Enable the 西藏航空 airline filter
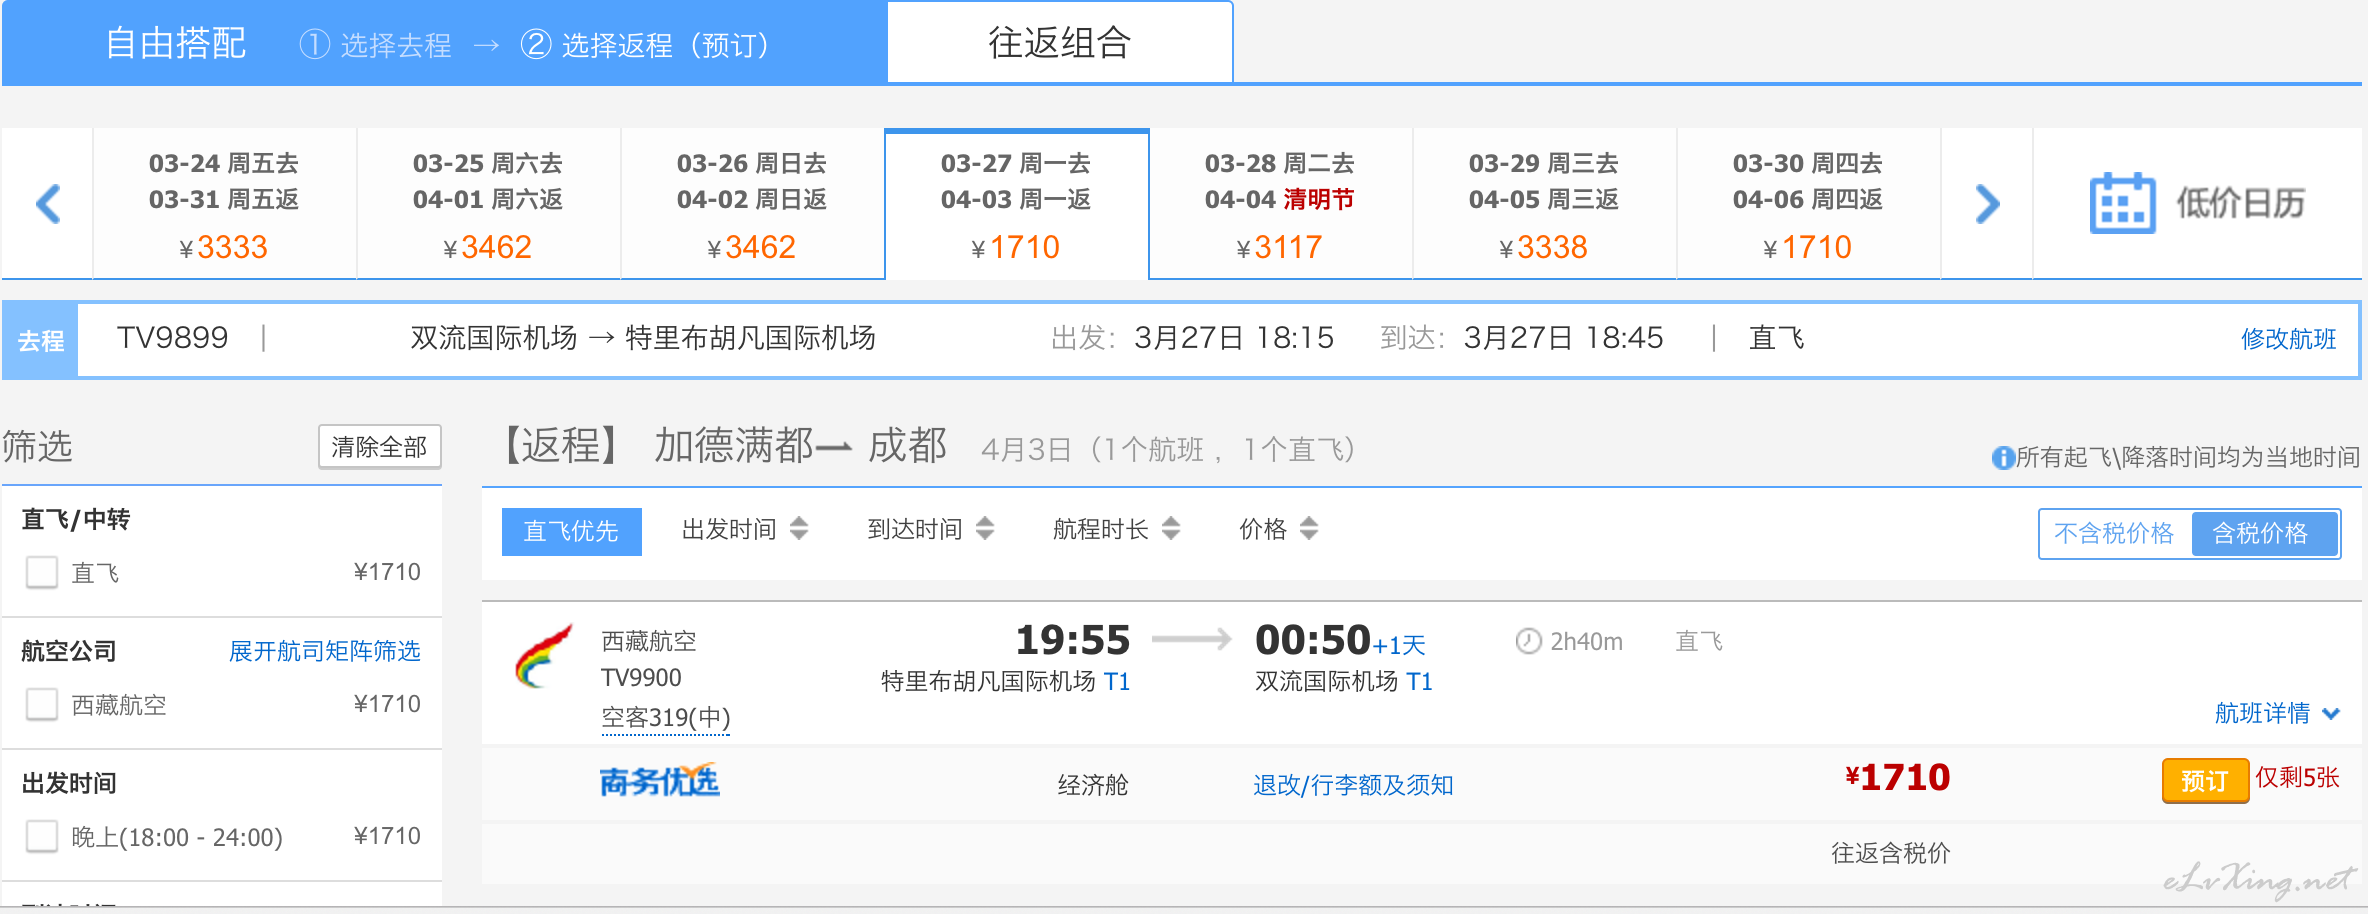The width and height of the screenshot is (2368, 914). [42, 705]
